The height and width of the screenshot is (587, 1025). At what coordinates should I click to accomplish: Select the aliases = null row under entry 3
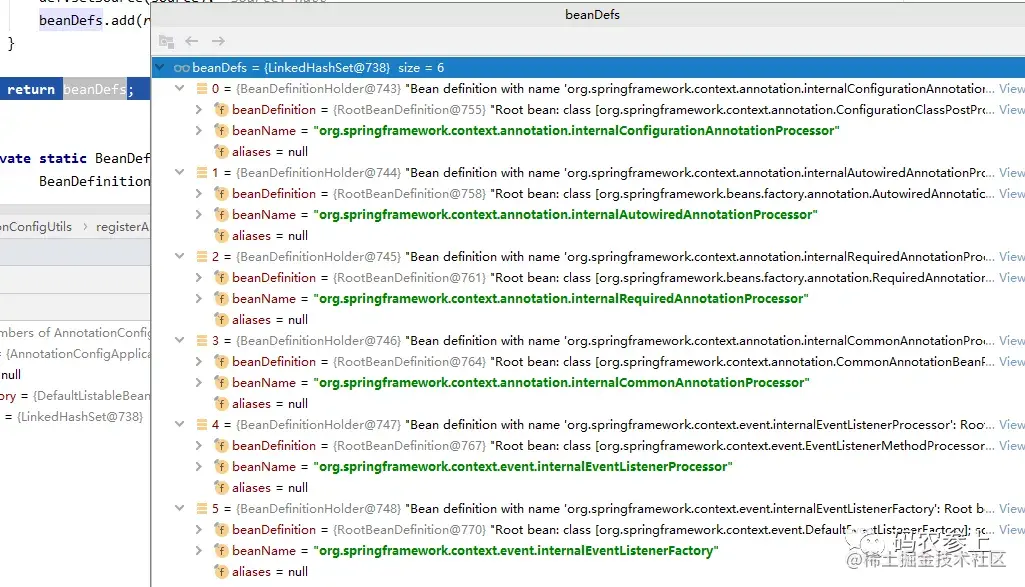coord(270,404)
